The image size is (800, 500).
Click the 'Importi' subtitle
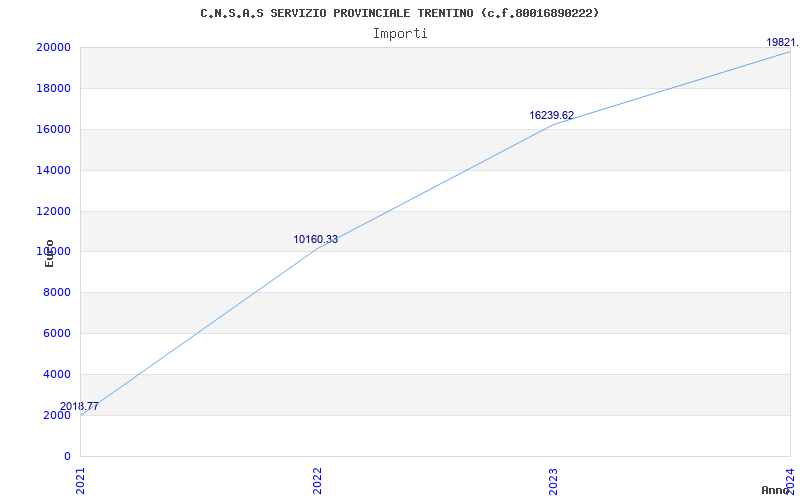(400, 34)
